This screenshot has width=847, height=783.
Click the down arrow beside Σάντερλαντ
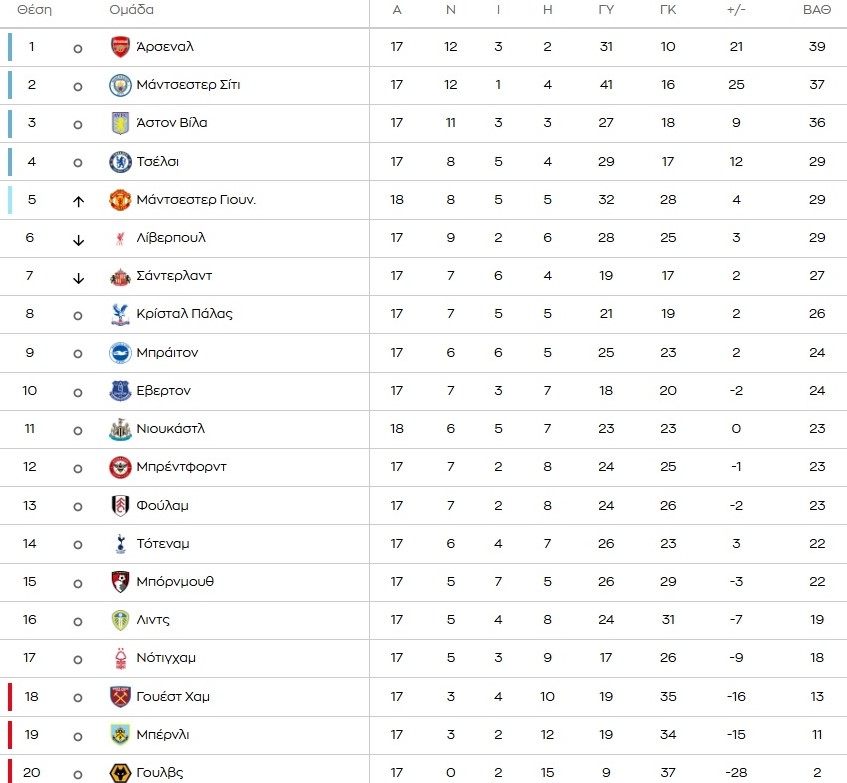[x=78, y=277]
